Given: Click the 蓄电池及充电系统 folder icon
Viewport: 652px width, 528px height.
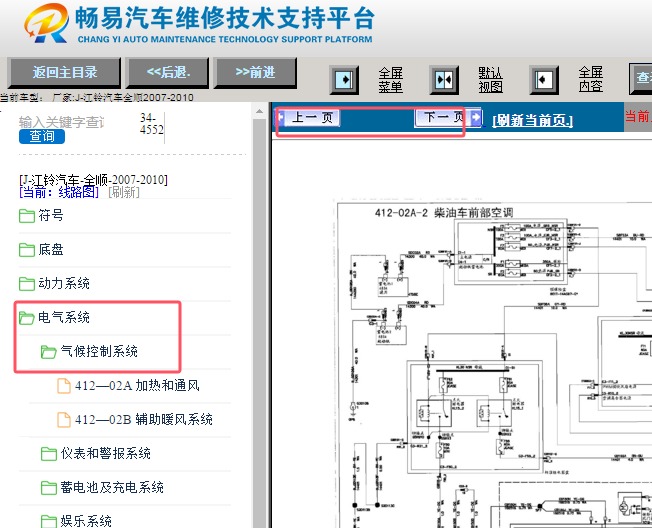Looking at the screenshot, I should point(49,488).
